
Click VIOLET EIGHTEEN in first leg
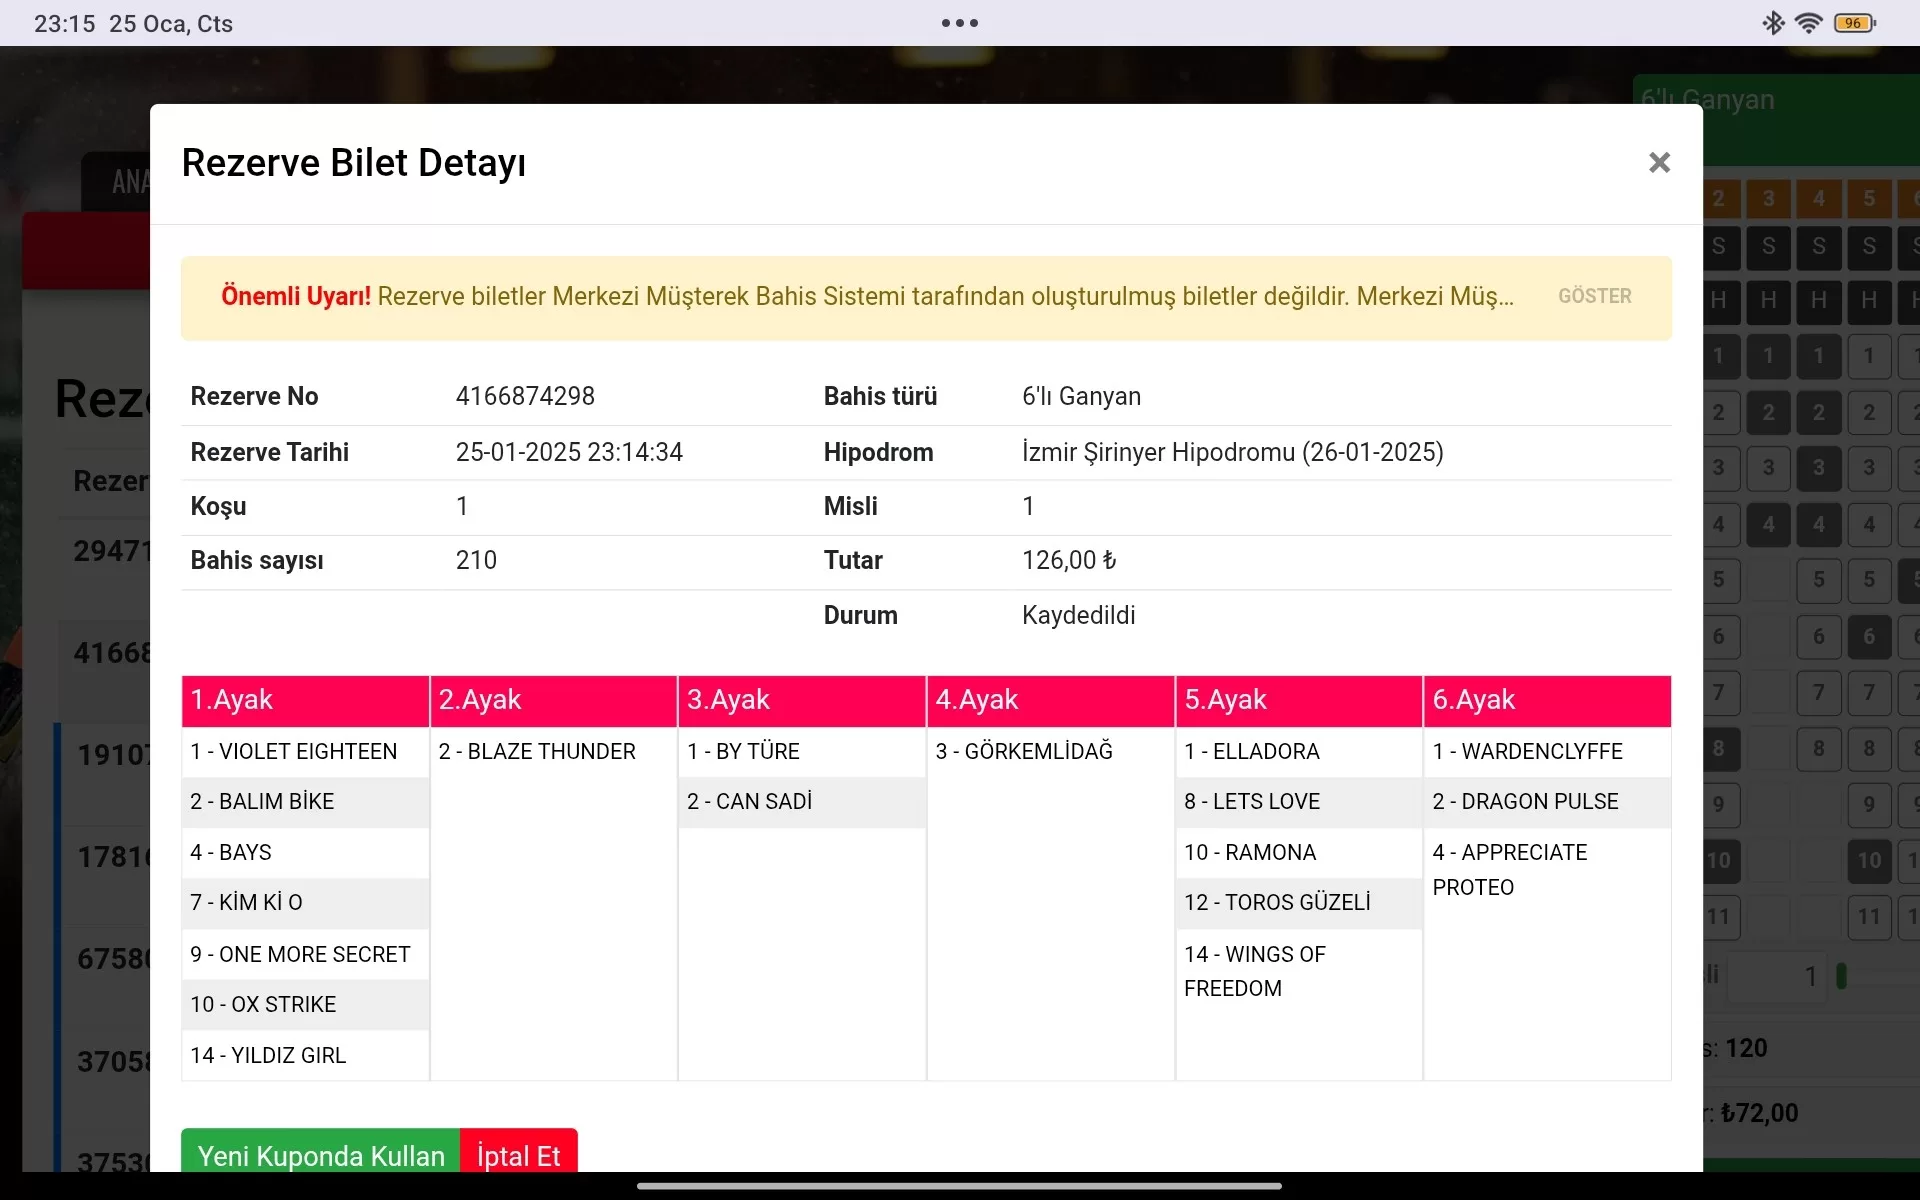click(294, 751)
